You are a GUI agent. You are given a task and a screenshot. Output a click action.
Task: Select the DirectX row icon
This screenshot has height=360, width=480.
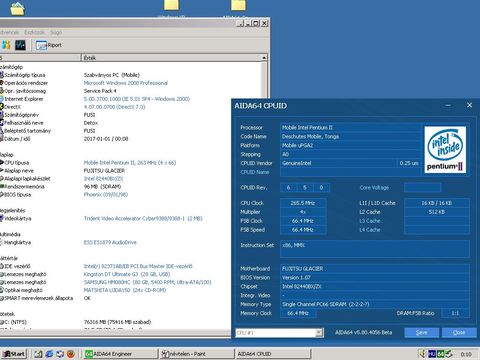pos(1,107)
